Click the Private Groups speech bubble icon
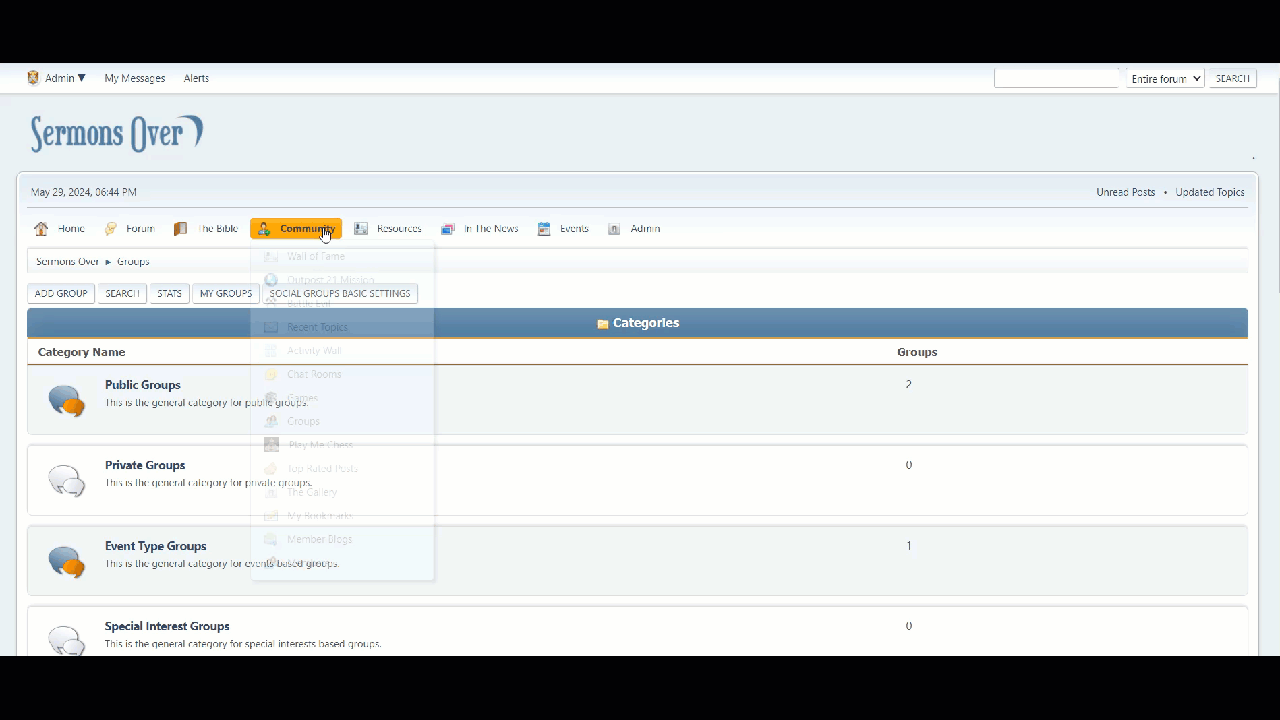Image resolution: width=1280 pixels, height=720 pixels. (67, 481)
